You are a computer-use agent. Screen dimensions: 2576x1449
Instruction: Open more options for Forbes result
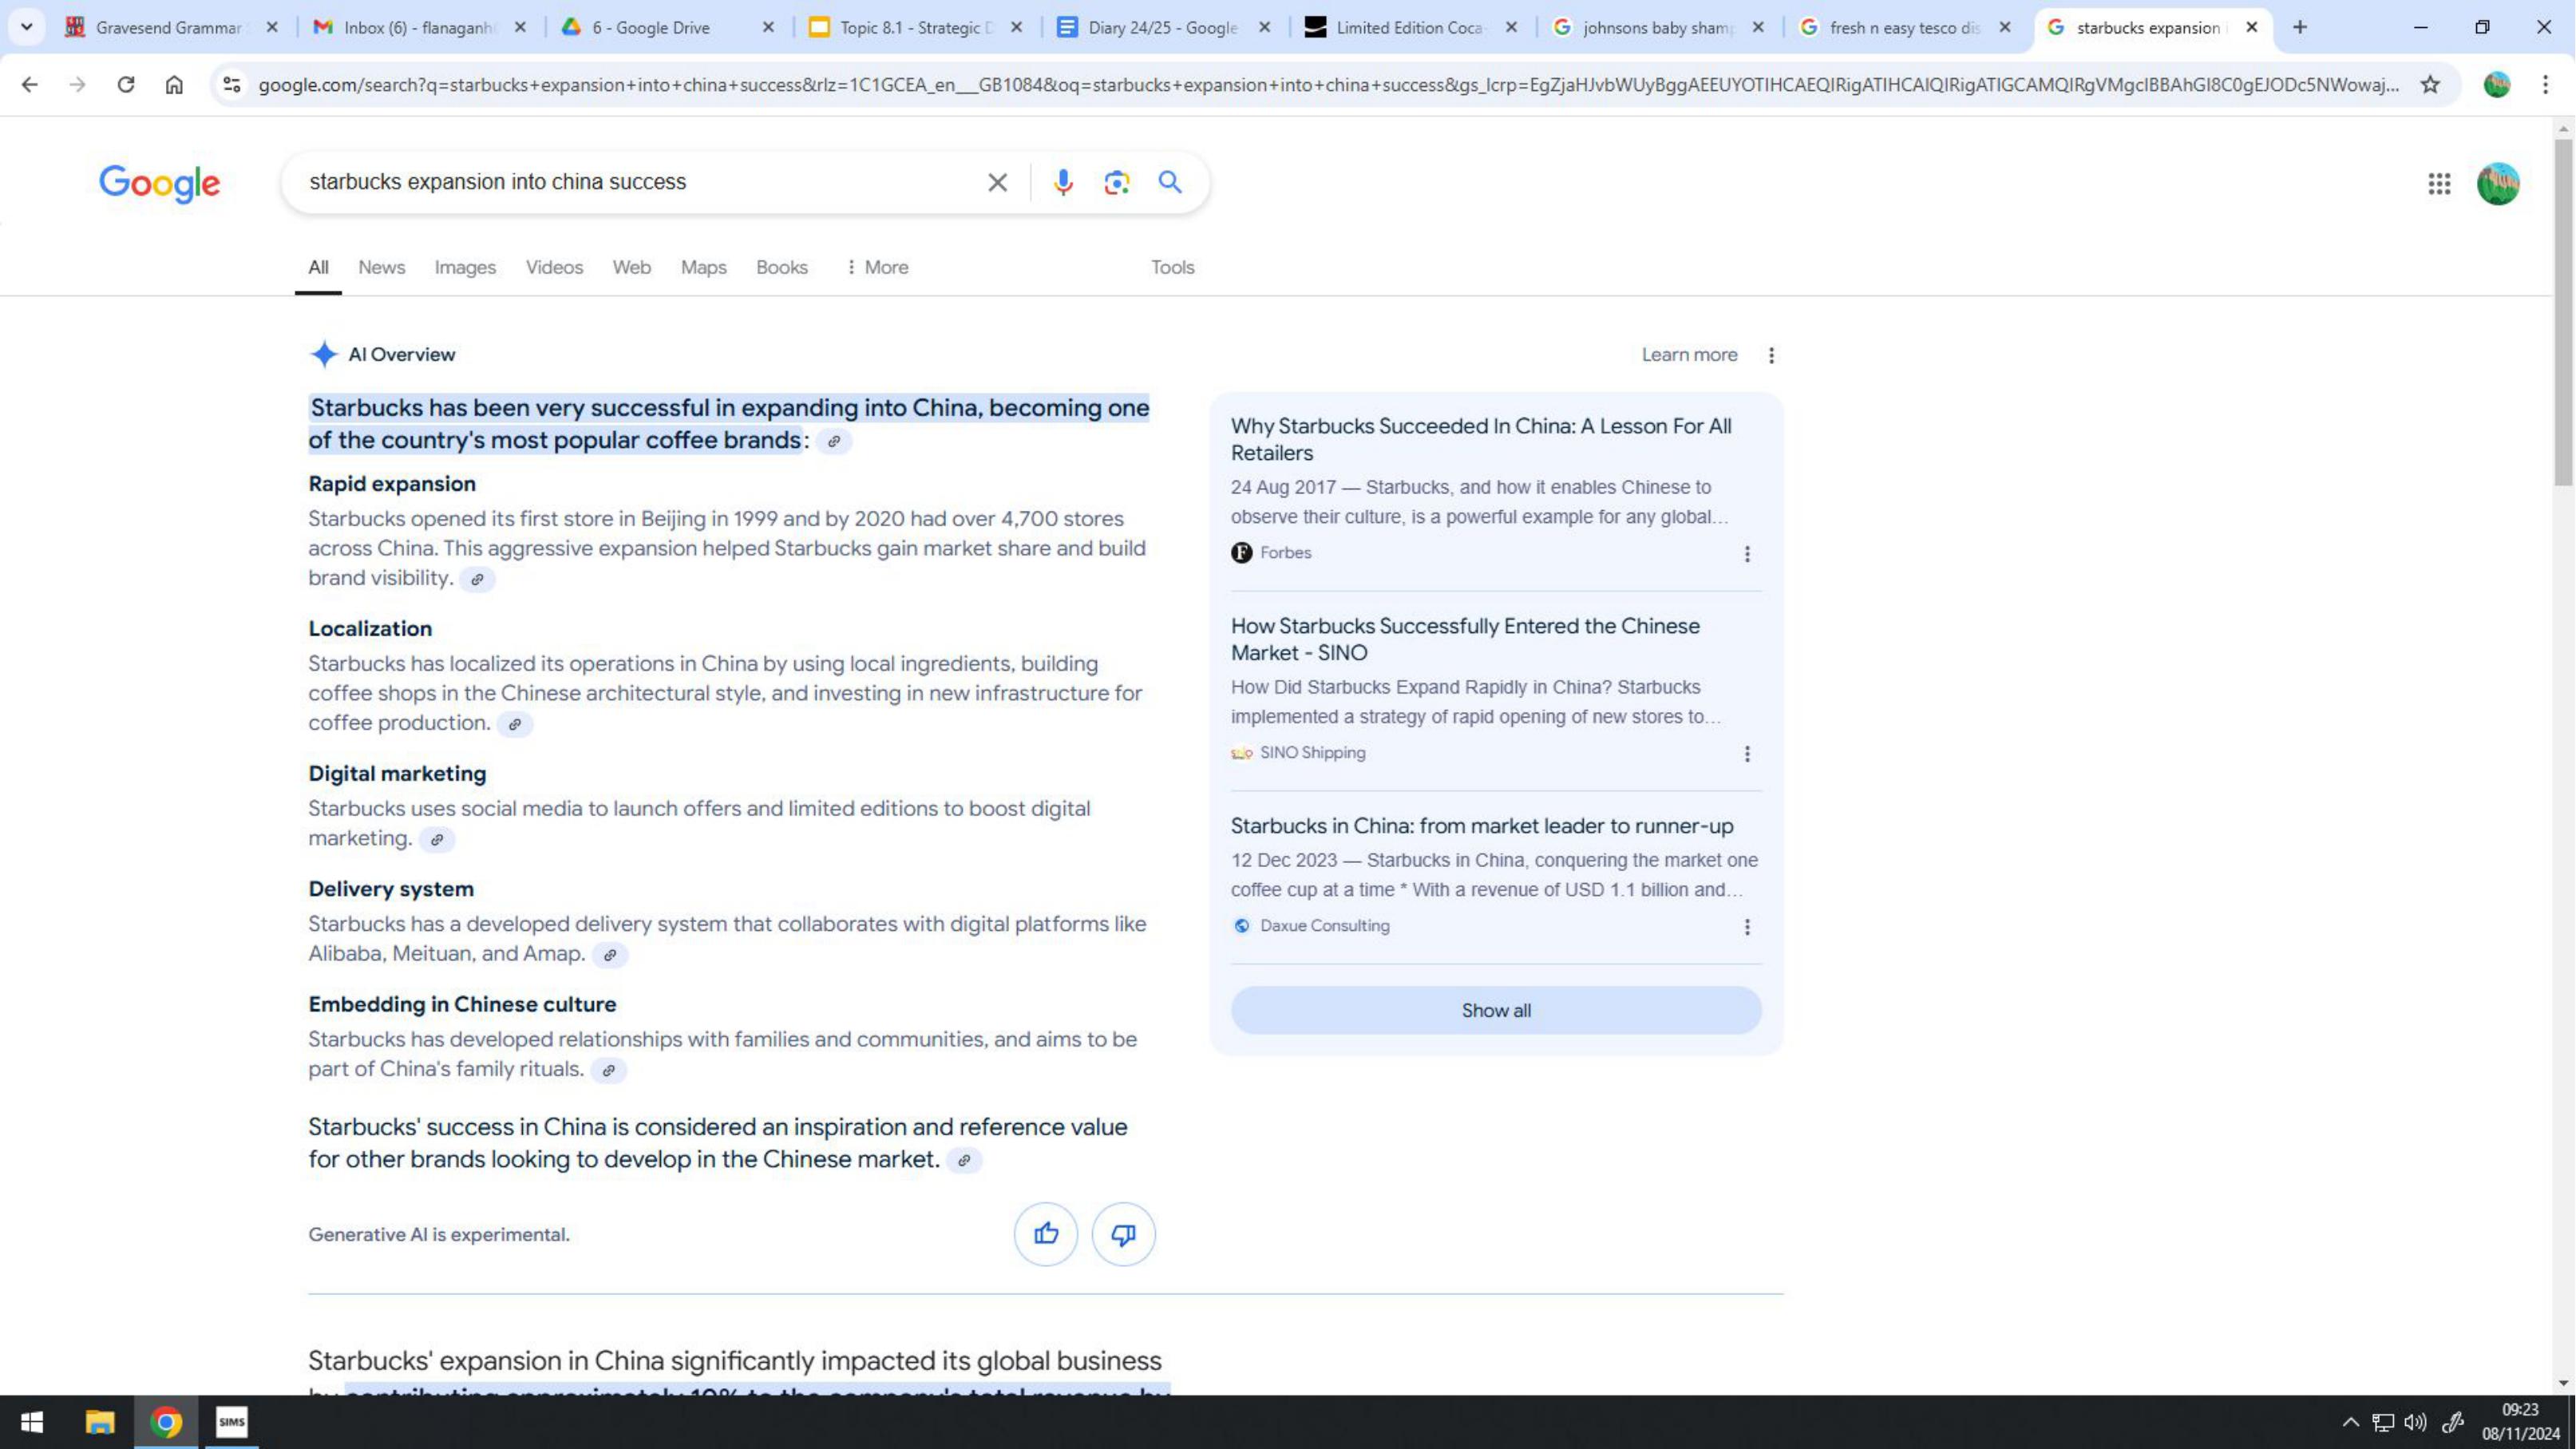[x=1747, y=554]
